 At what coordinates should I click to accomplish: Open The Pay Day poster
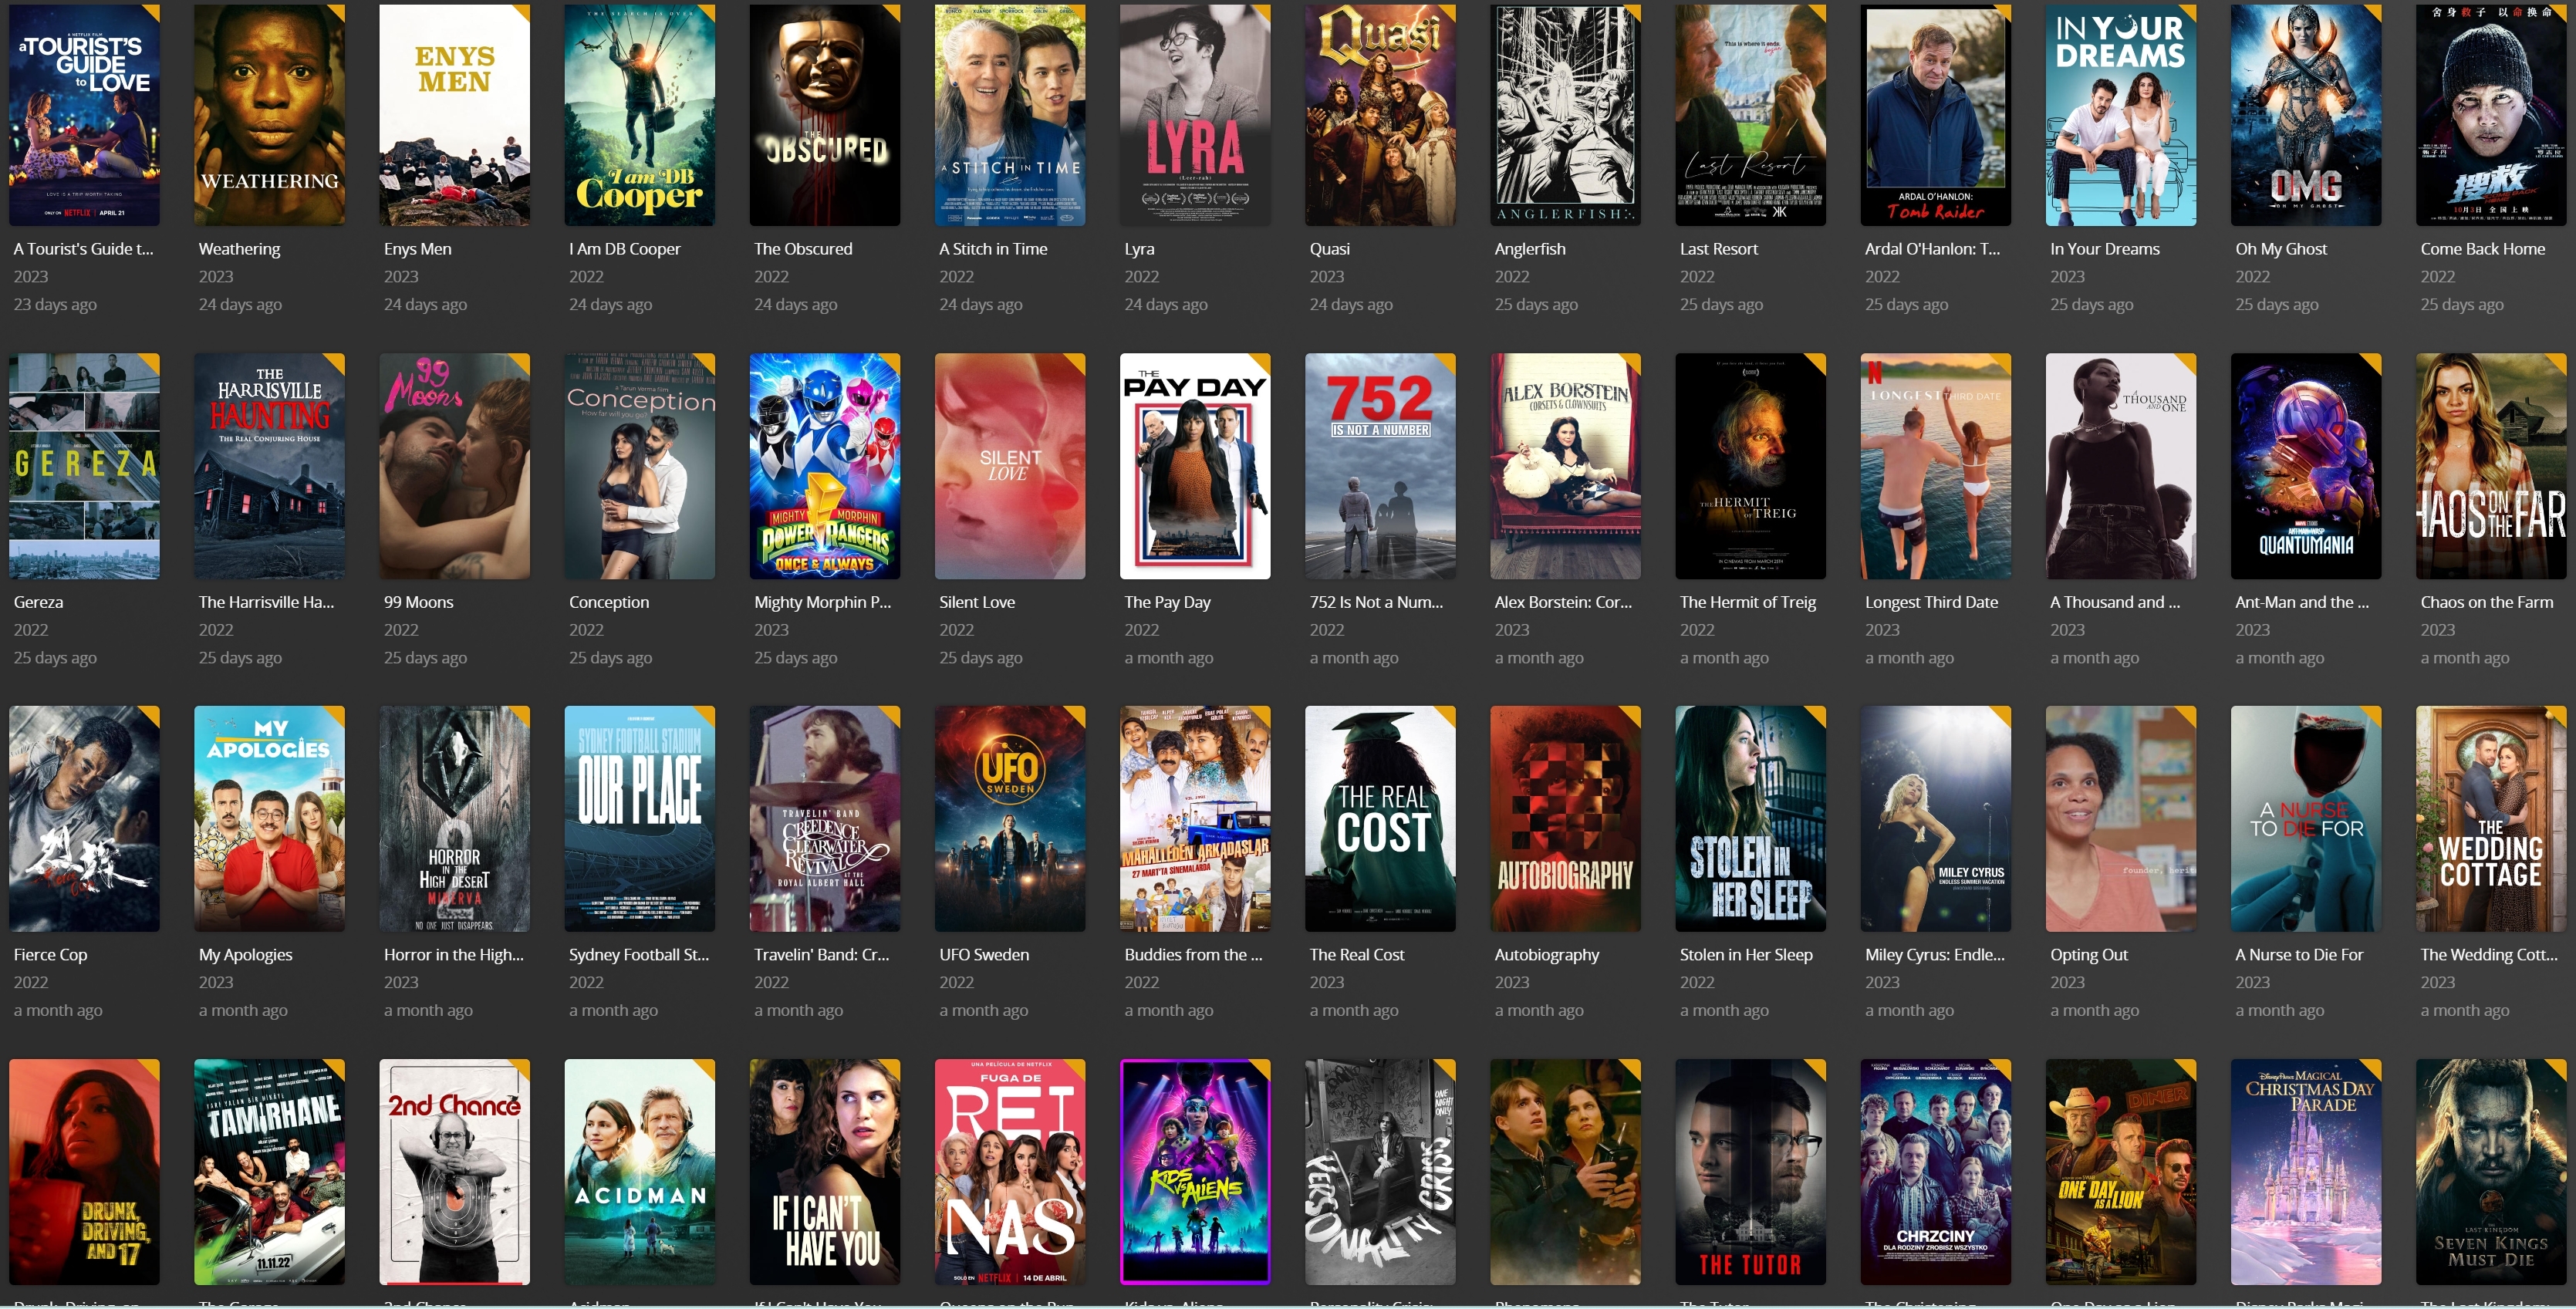tap(1195, 466)
